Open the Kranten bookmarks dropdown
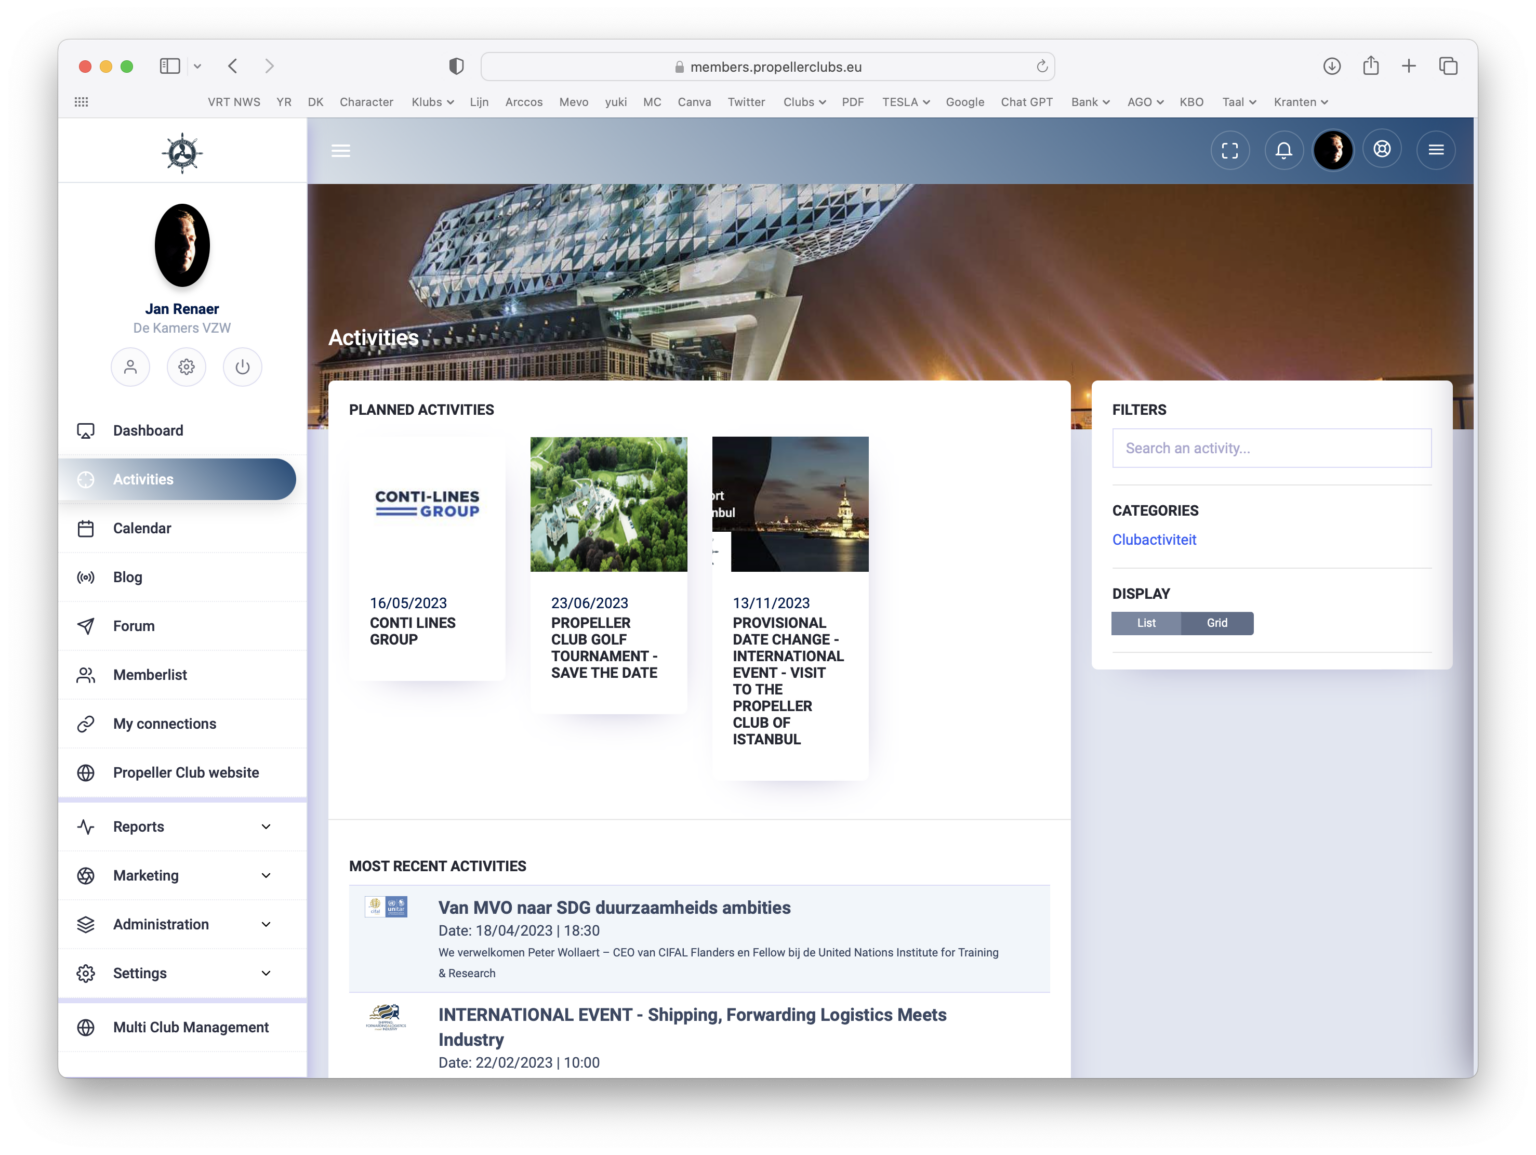Image resolution: width=1536 pixels, height=1155 pixels. tap(1301, 102)
